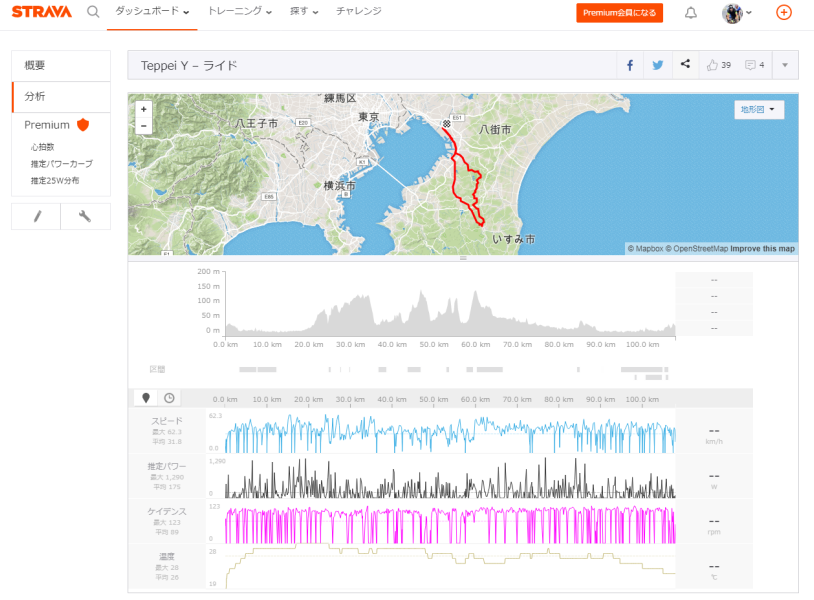Open the wrench tools icon

(x=85, y=216)
